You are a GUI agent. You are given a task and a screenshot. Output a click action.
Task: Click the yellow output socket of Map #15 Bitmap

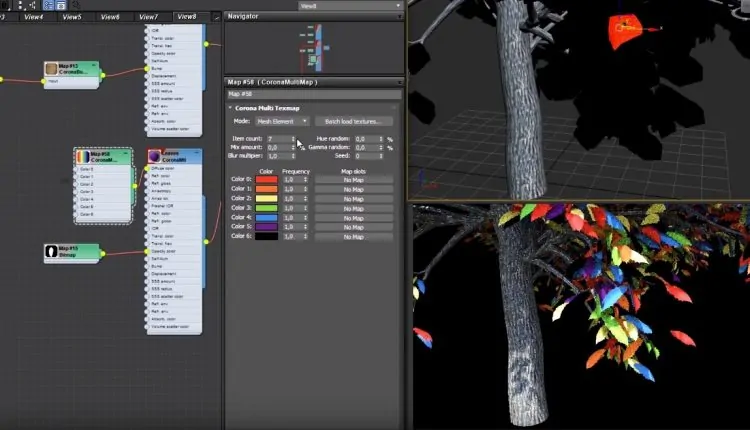click(x=102, y=253)
